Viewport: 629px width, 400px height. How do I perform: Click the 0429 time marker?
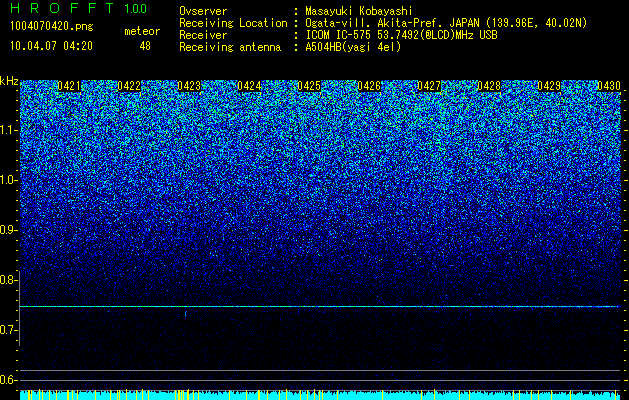click(549, 86)
